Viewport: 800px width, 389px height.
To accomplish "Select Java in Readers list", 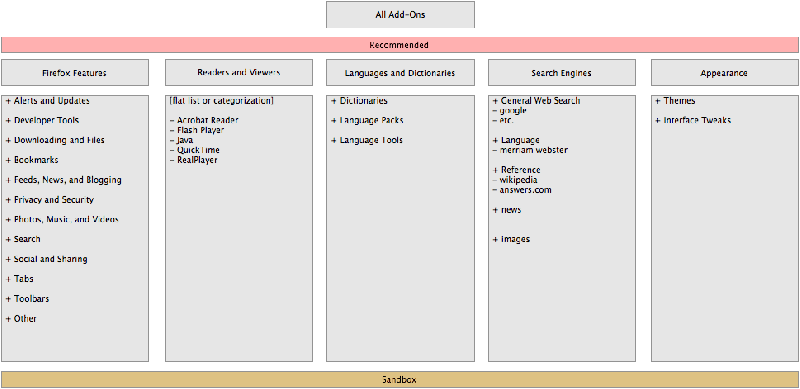I will [181, 140].
